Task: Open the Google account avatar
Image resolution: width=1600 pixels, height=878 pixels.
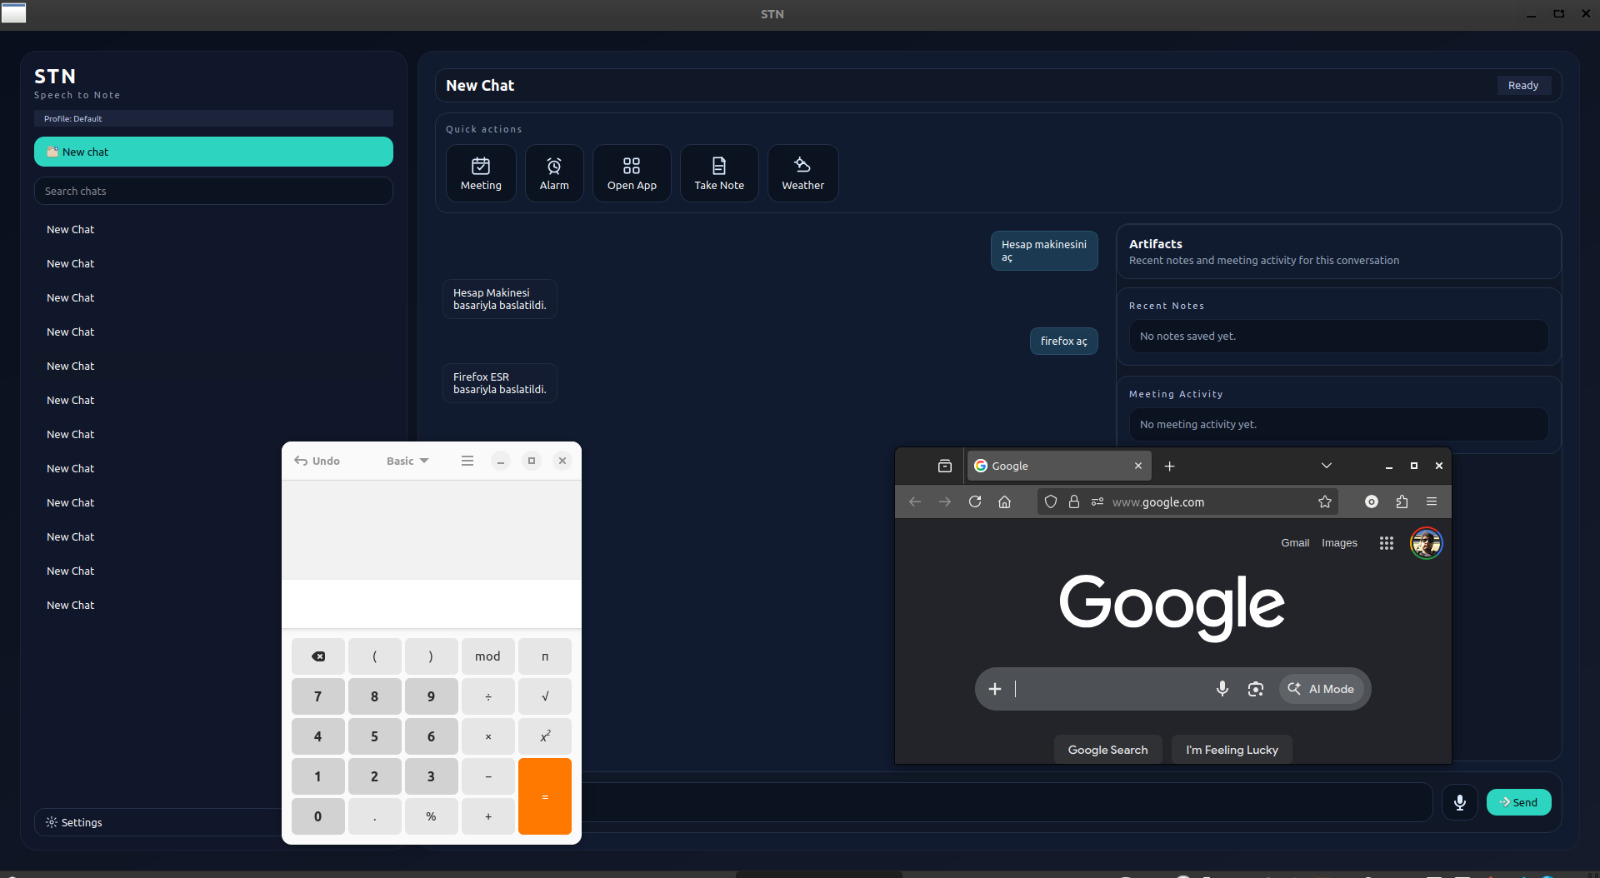Action: 1426,543
